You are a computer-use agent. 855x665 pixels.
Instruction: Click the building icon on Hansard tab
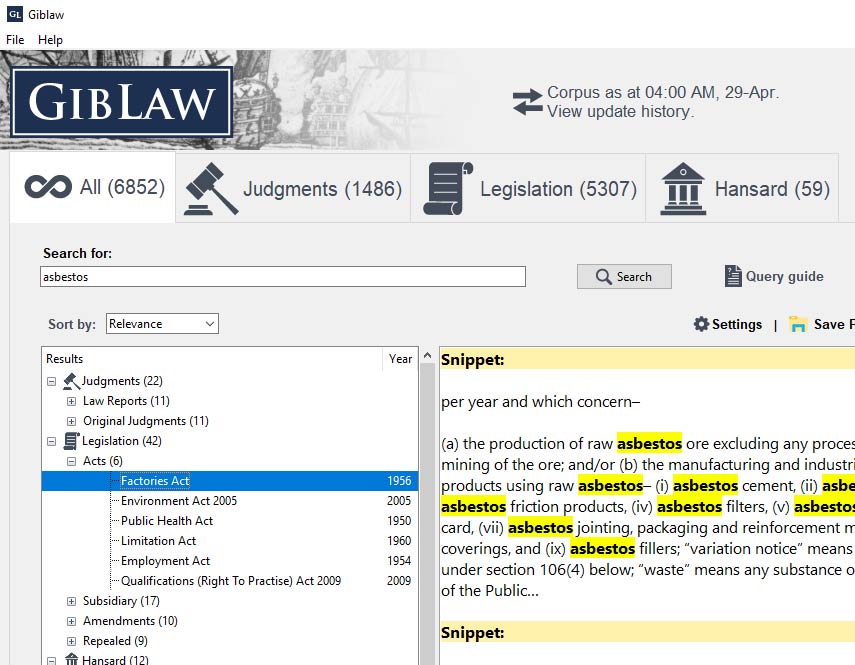[683, 189]
